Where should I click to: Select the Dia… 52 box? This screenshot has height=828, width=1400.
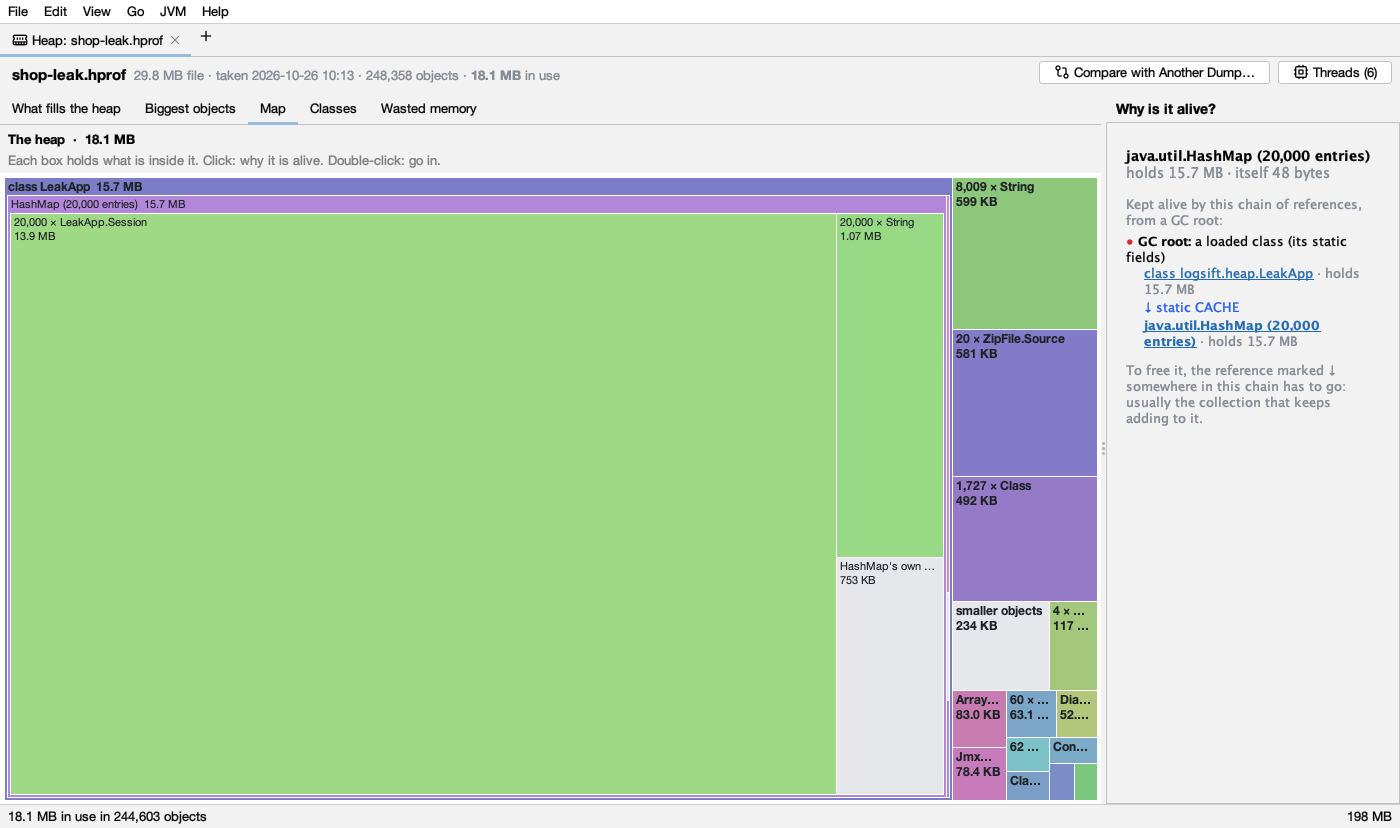coord(1077,714)
